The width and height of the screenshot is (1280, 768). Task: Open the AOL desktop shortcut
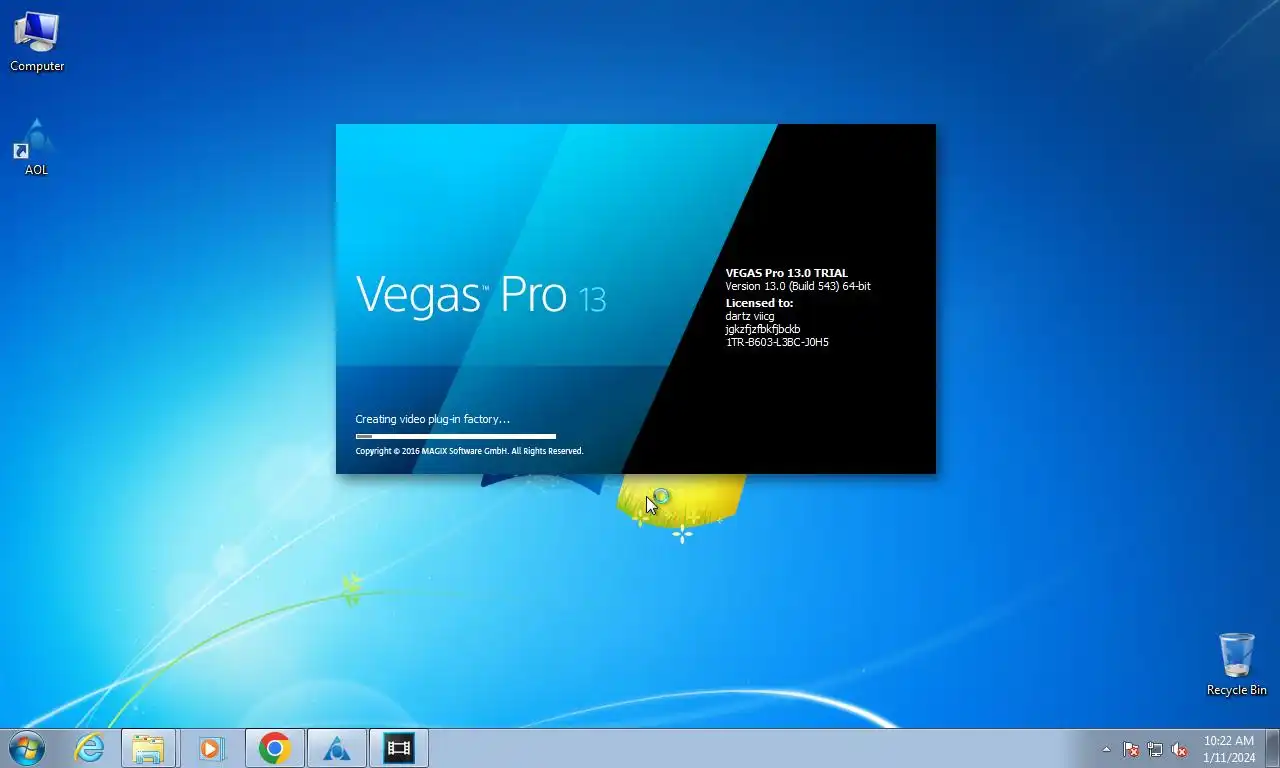click(x=37, y=147)
